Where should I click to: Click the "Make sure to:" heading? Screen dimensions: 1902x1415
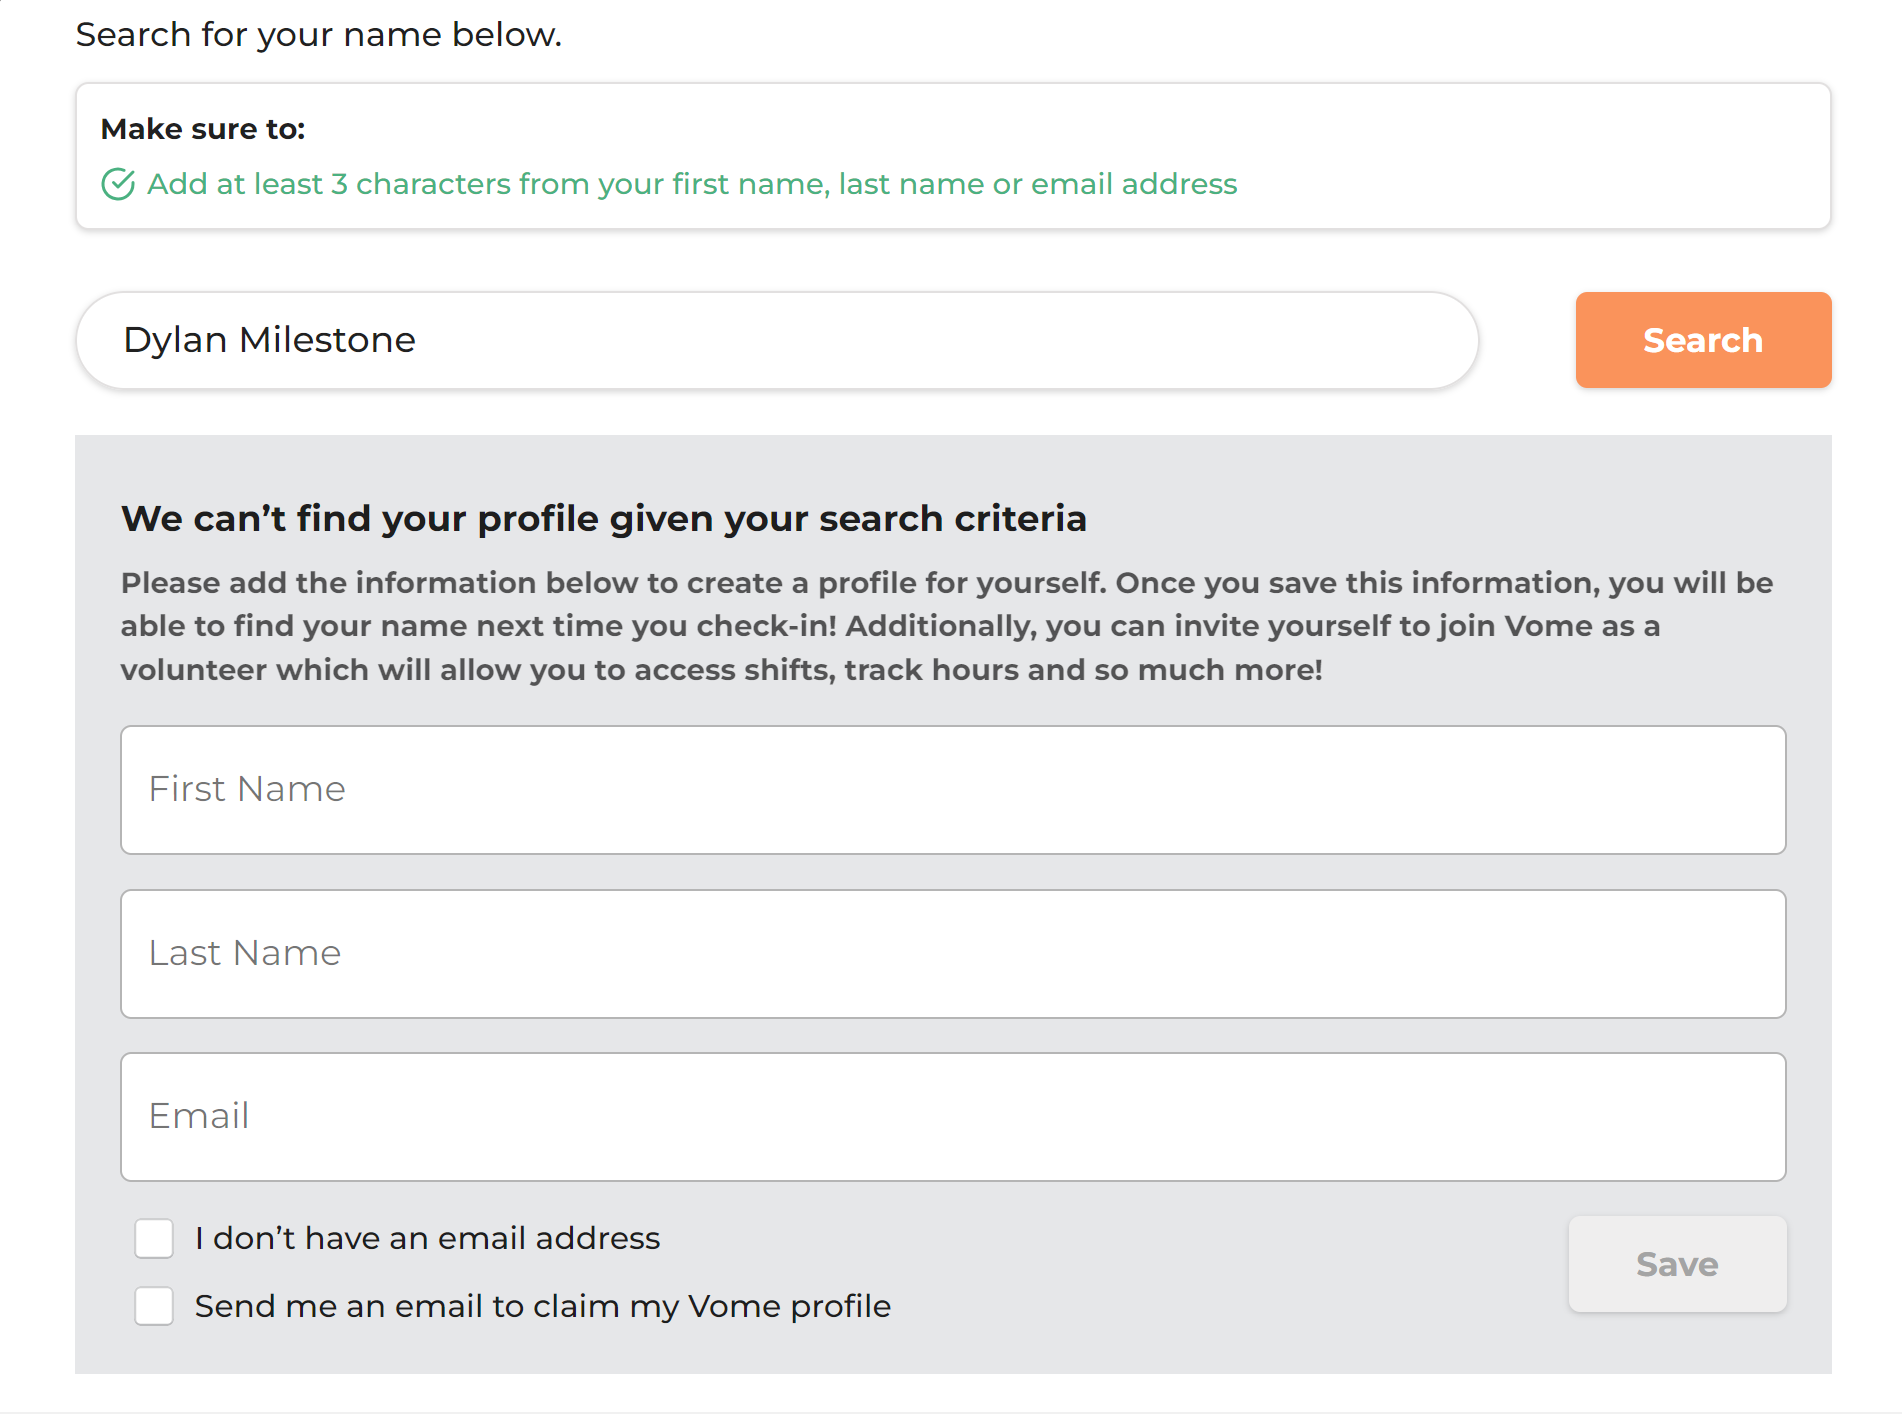[x=203, y=129]
